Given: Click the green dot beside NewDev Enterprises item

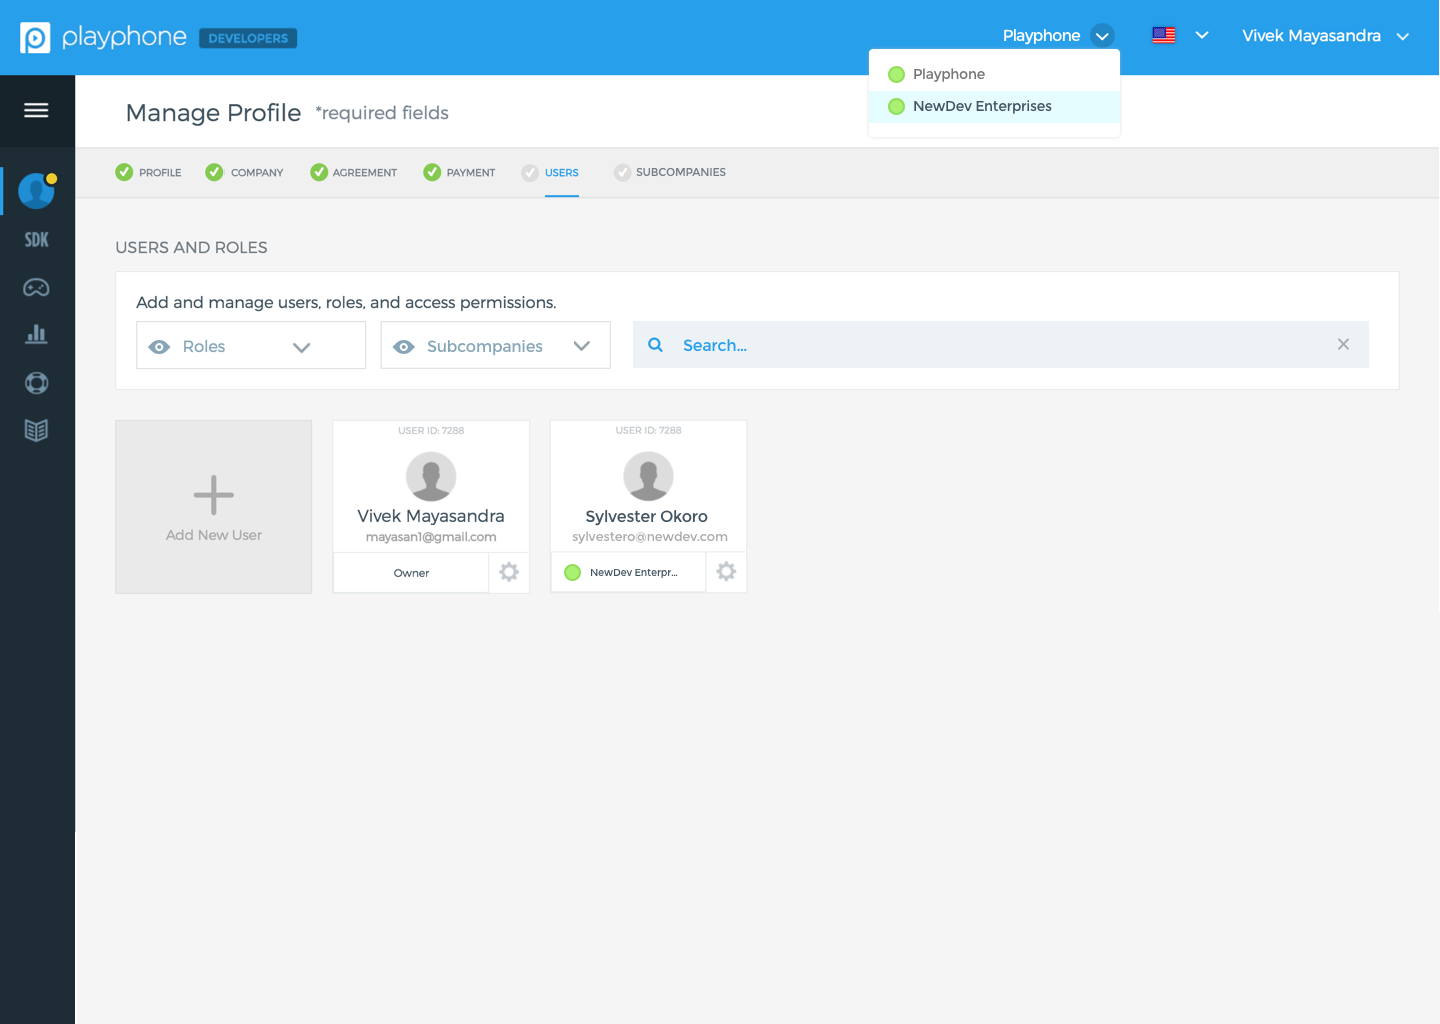Looking at the screenshot, I should [896, 106].
